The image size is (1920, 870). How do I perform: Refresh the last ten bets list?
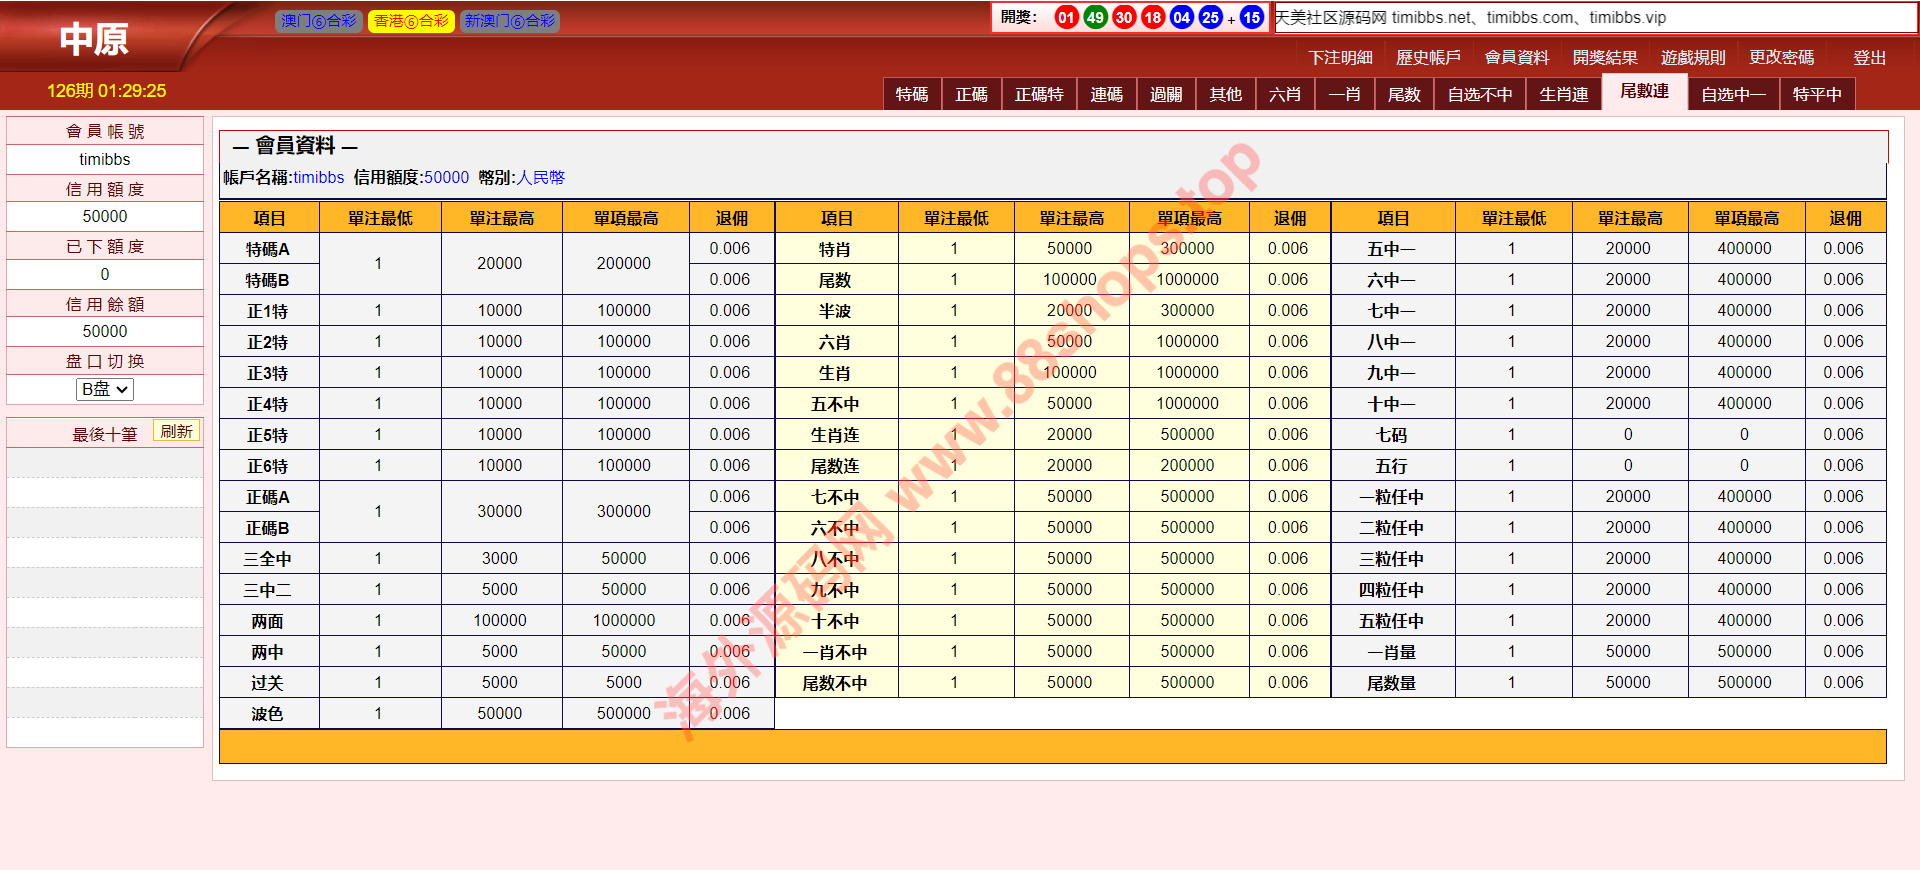(176, 431)
